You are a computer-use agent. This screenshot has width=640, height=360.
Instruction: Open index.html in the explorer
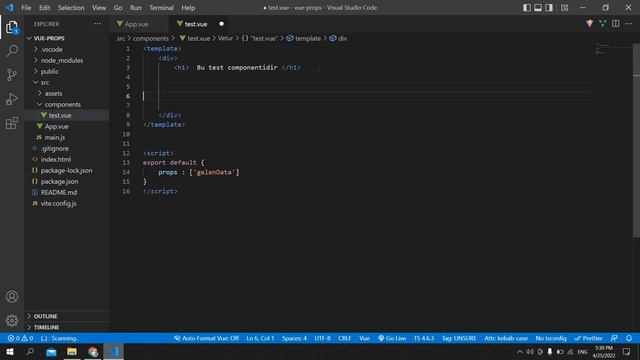tap(56, 160)
